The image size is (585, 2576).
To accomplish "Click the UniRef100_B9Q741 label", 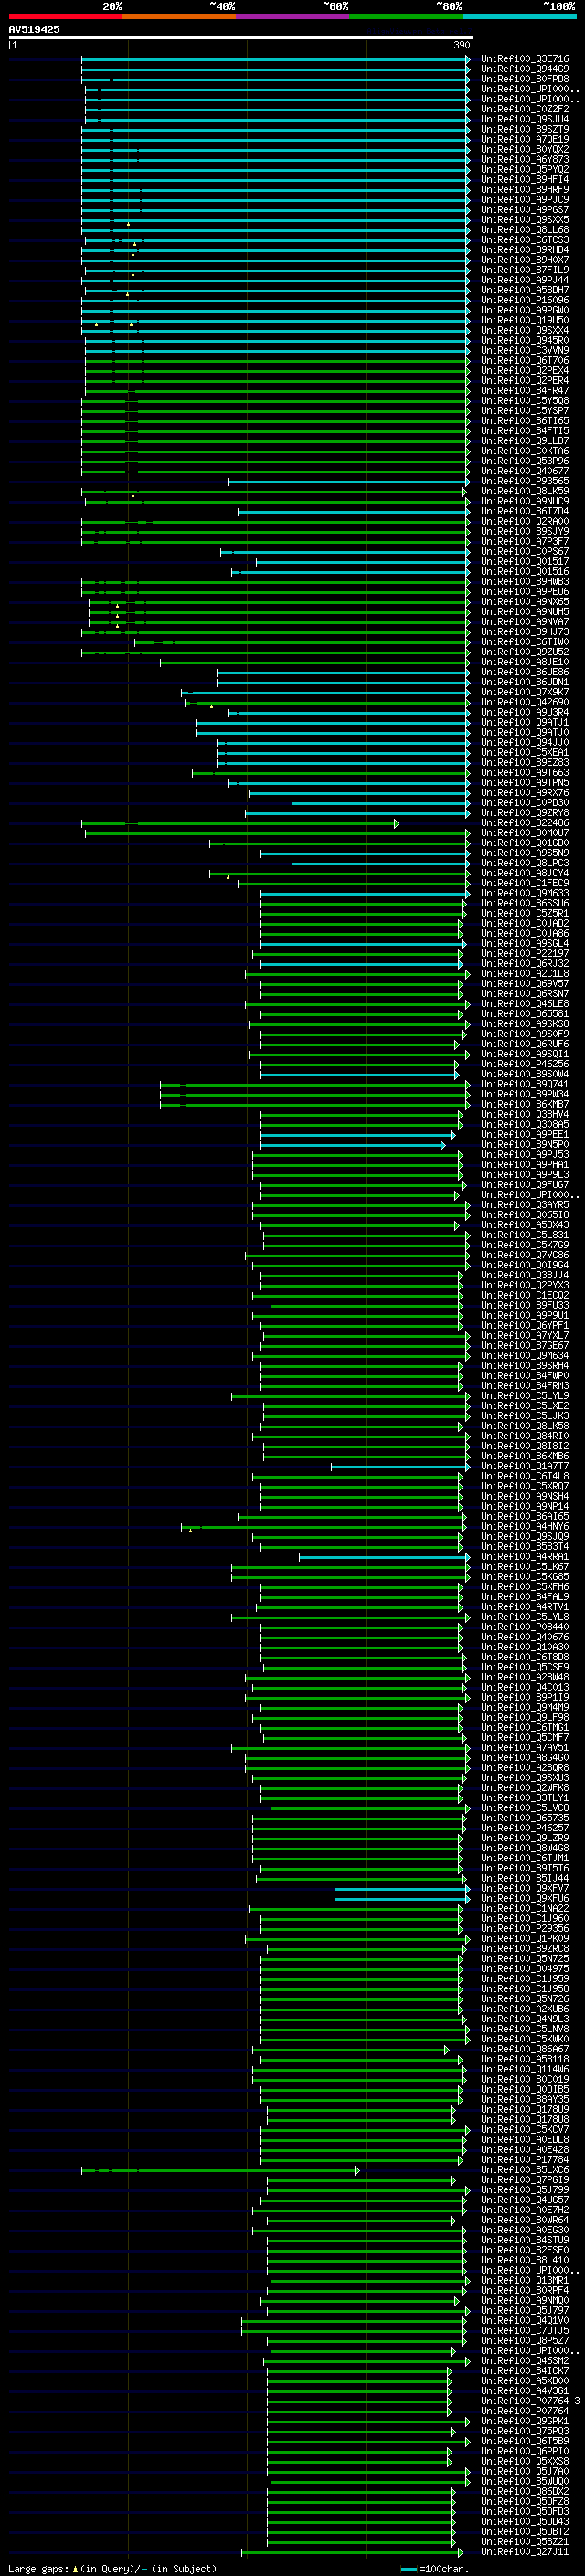I will [524, 1084].
